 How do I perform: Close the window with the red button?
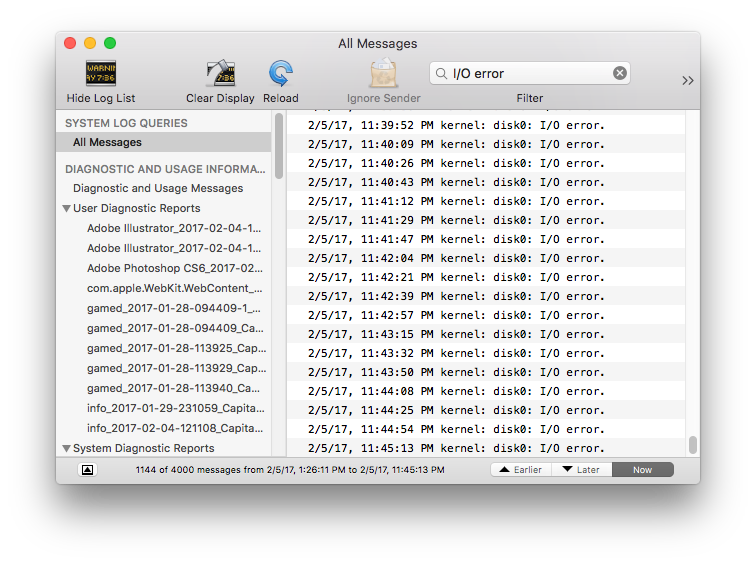(70, 43)
